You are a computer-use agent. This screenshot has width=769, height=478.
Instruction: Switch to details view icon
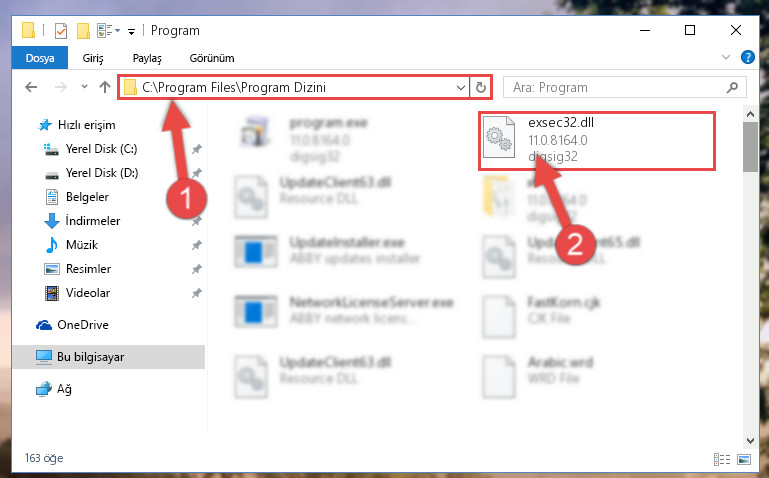(x=721, y=459)
